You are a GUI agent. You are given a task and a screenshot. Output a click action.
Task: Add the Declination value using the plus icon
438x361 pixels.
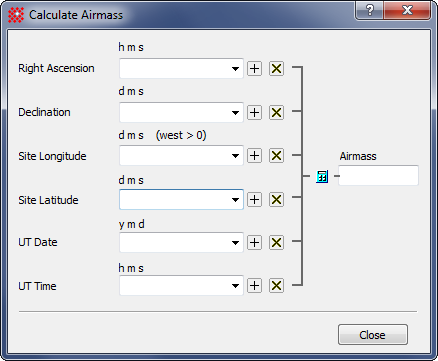254,112
